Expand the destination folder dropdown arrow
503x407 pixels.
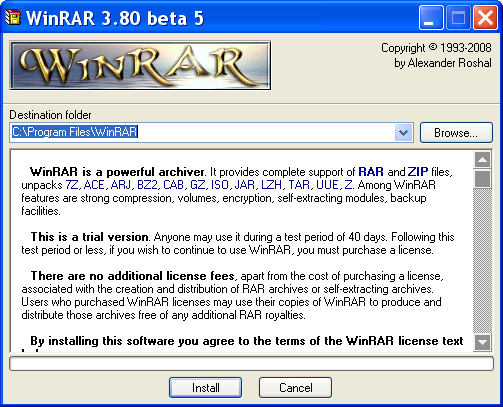click(x=404, y=133)
